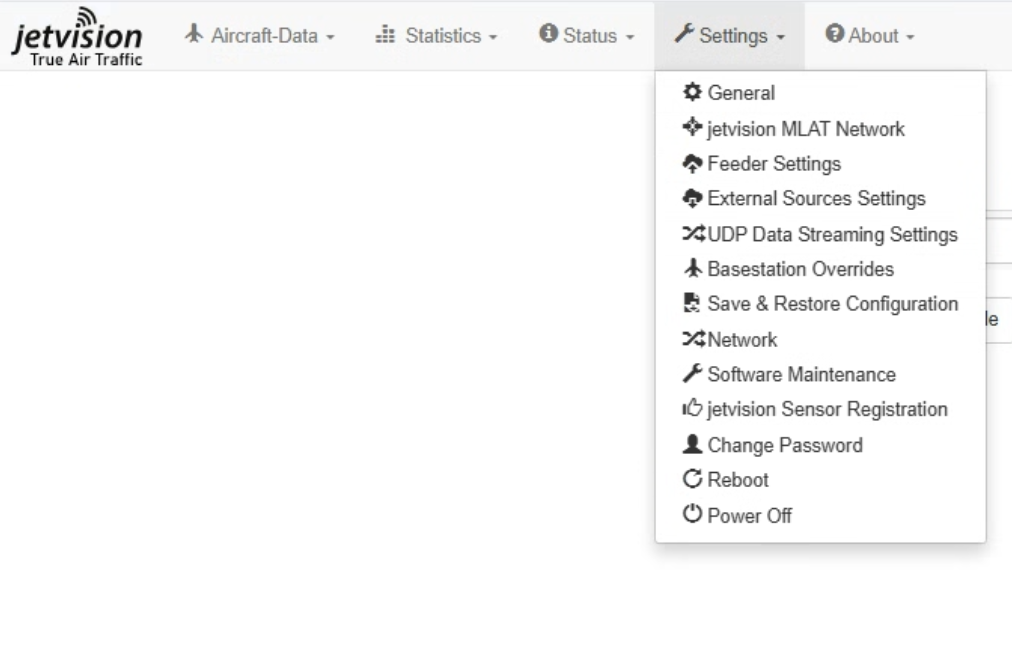Click the circular arrow Reboot icon

pyautogui.click(x=691, y=480)
